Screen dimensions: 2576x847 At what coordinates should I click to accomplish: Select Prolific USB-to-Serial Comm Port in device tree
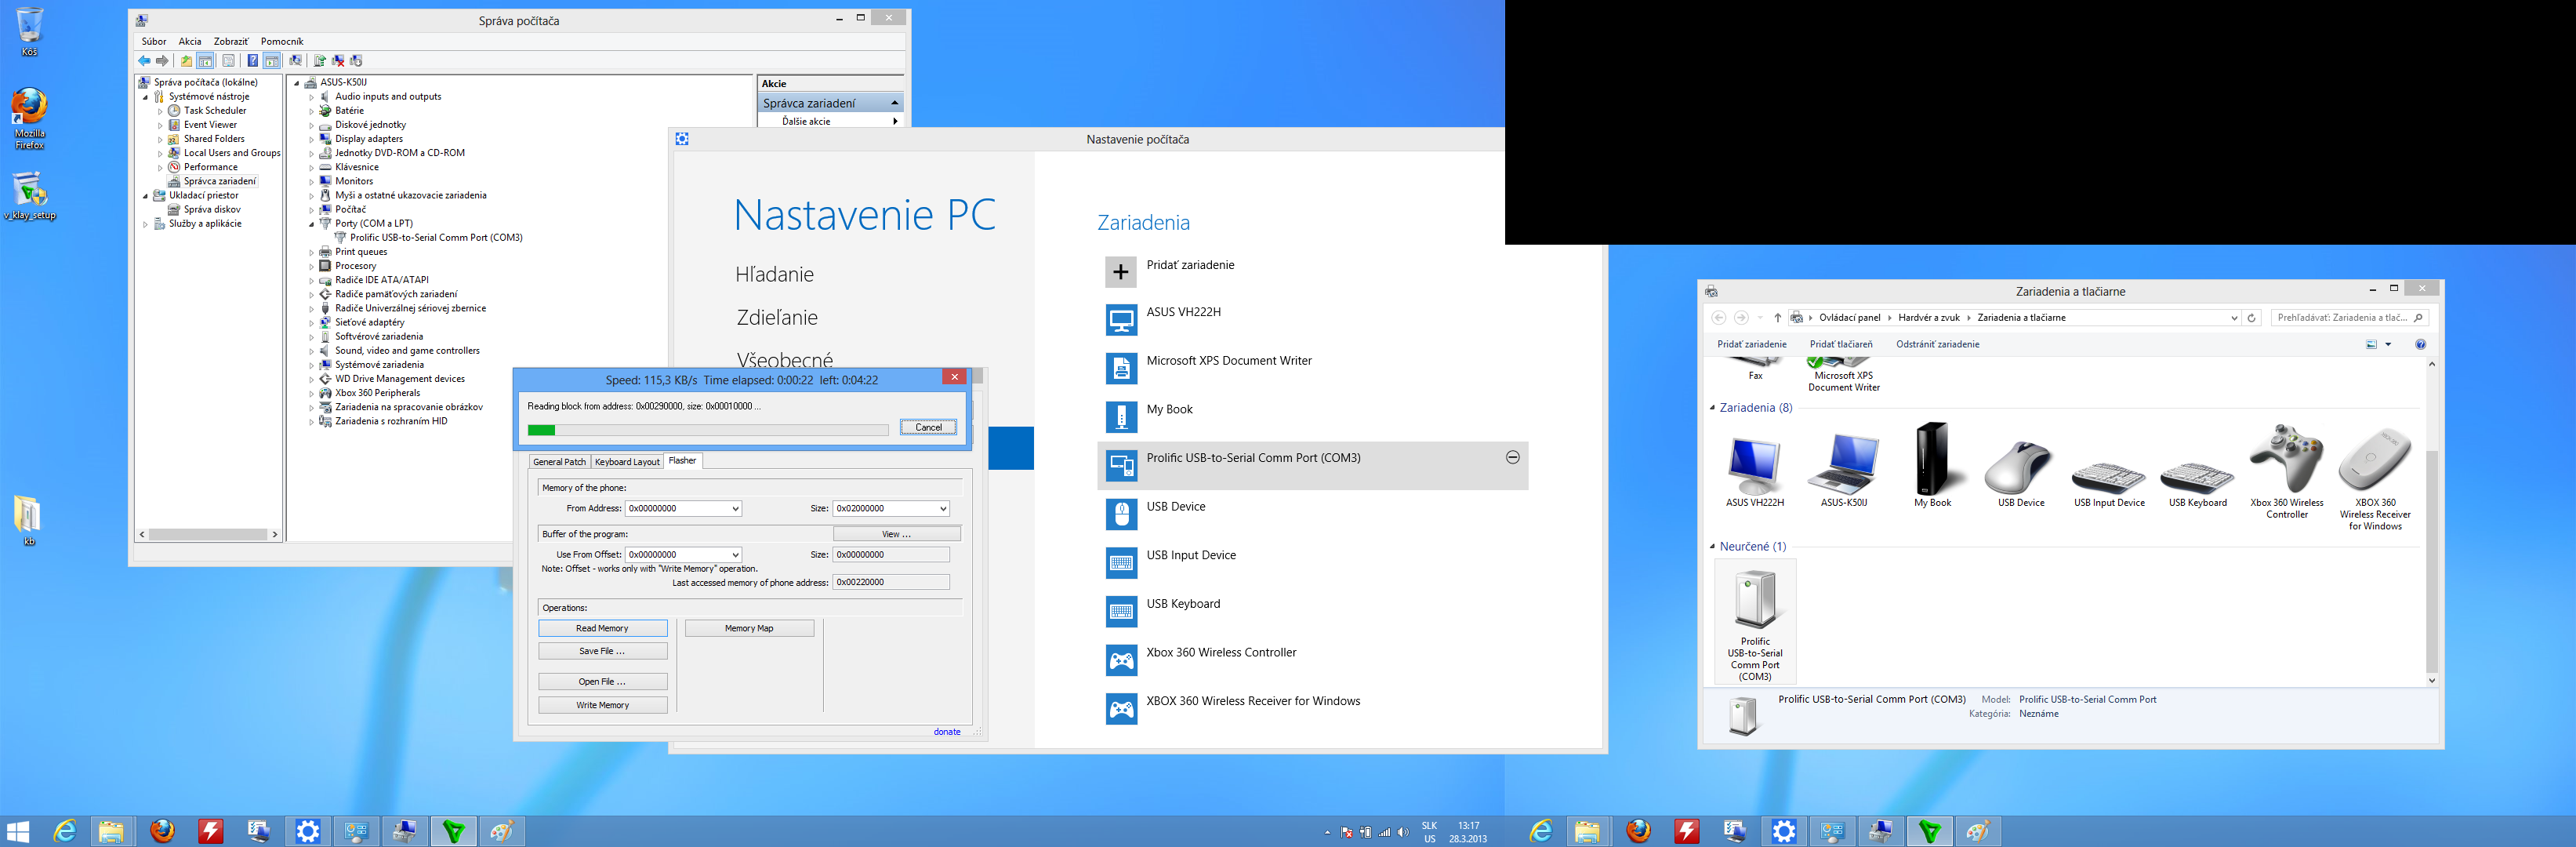[436, 237]
